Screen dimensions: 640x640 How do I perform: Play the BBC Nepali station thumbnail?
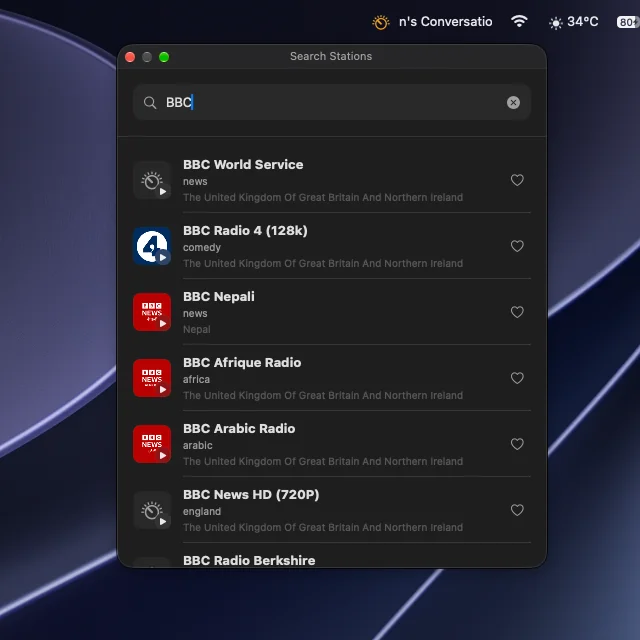(x=152, y=312)
